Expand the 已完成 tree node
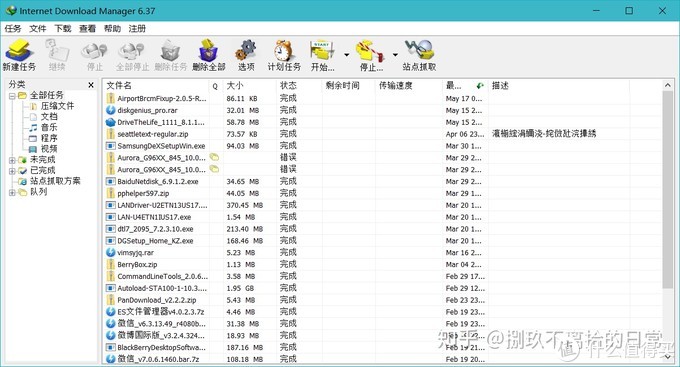680x367 pixels. pos(12,171)
